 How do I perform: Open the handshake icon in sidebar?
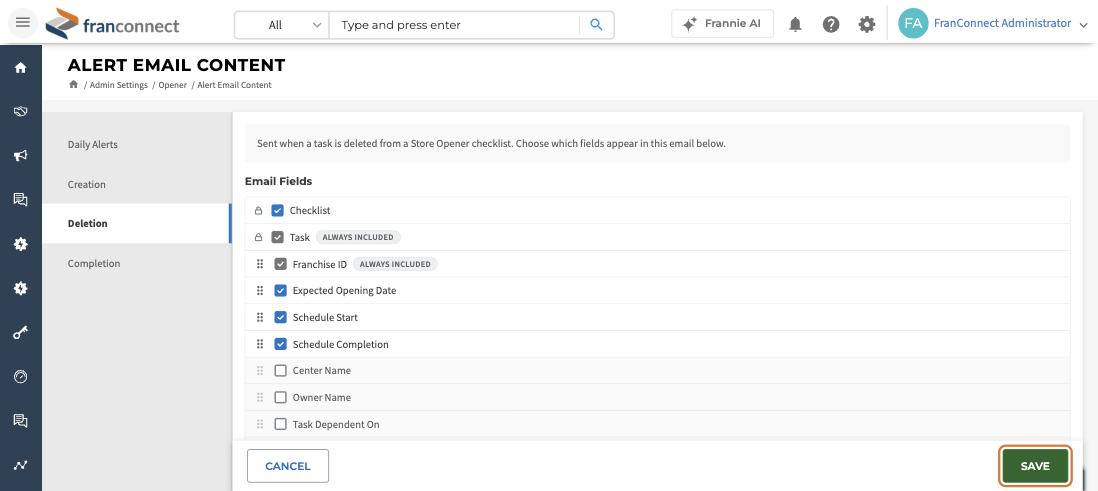(20, 111)
